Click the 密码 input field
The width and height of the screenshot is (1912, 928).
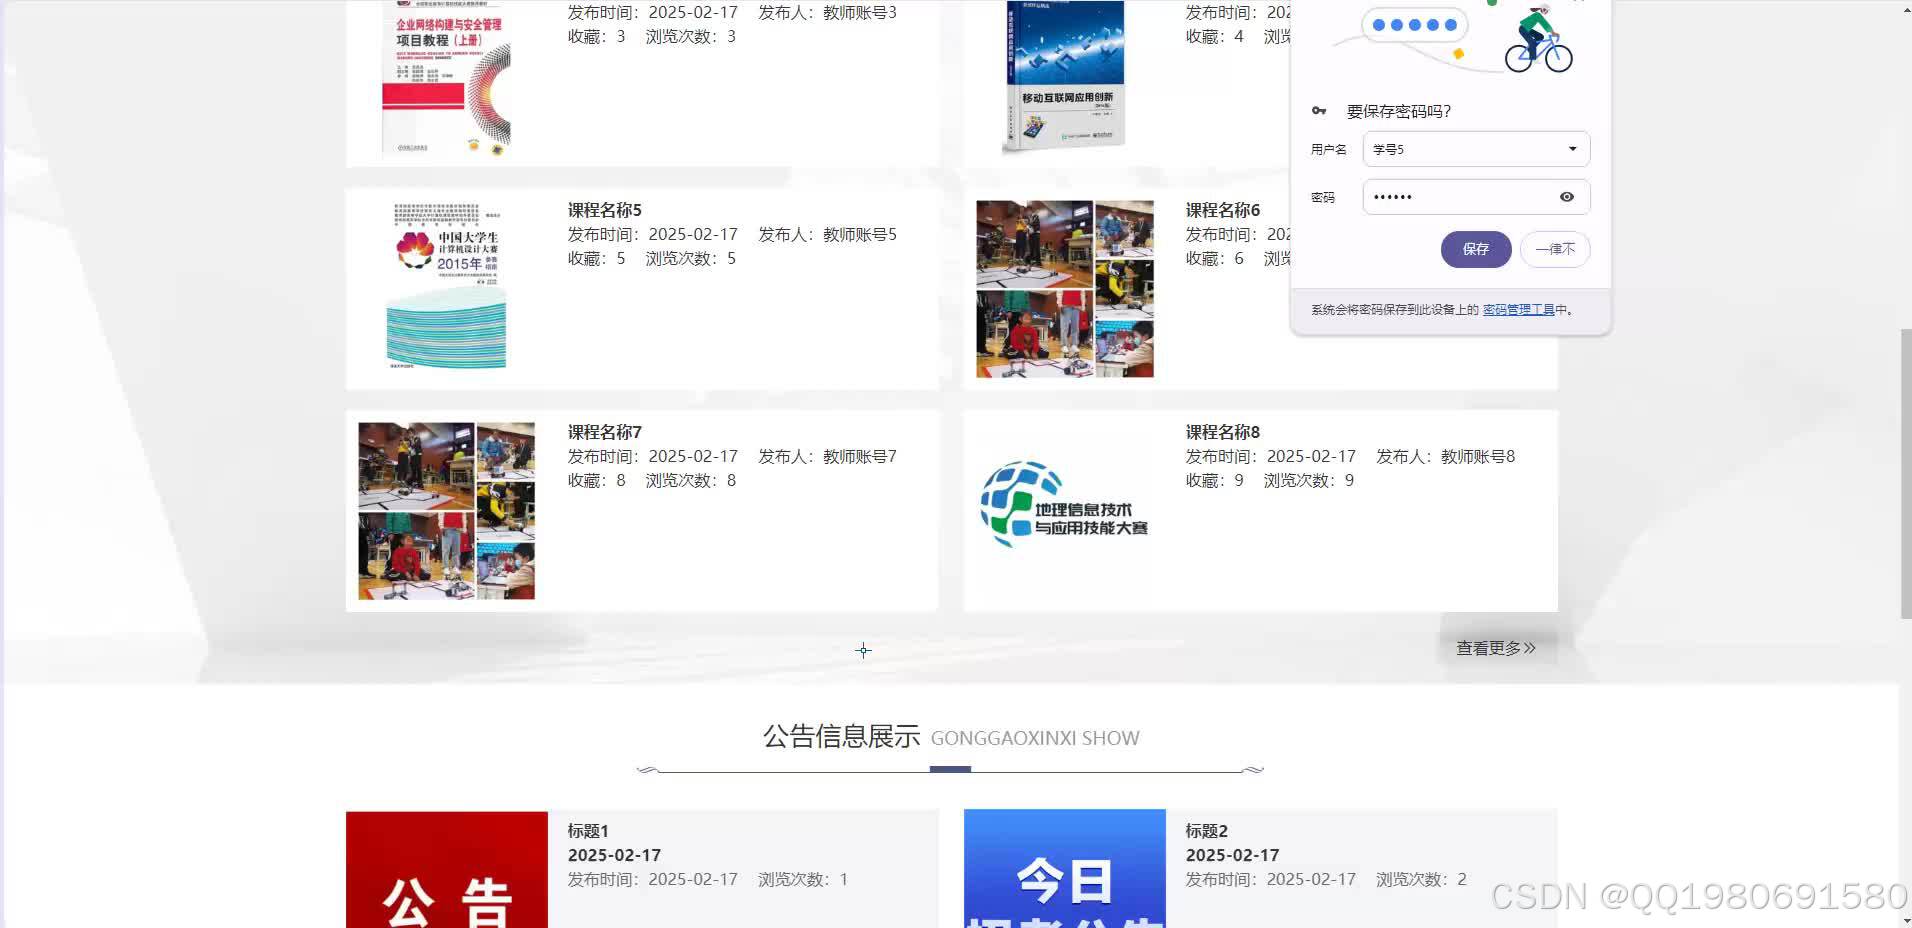pos(1460,196)
